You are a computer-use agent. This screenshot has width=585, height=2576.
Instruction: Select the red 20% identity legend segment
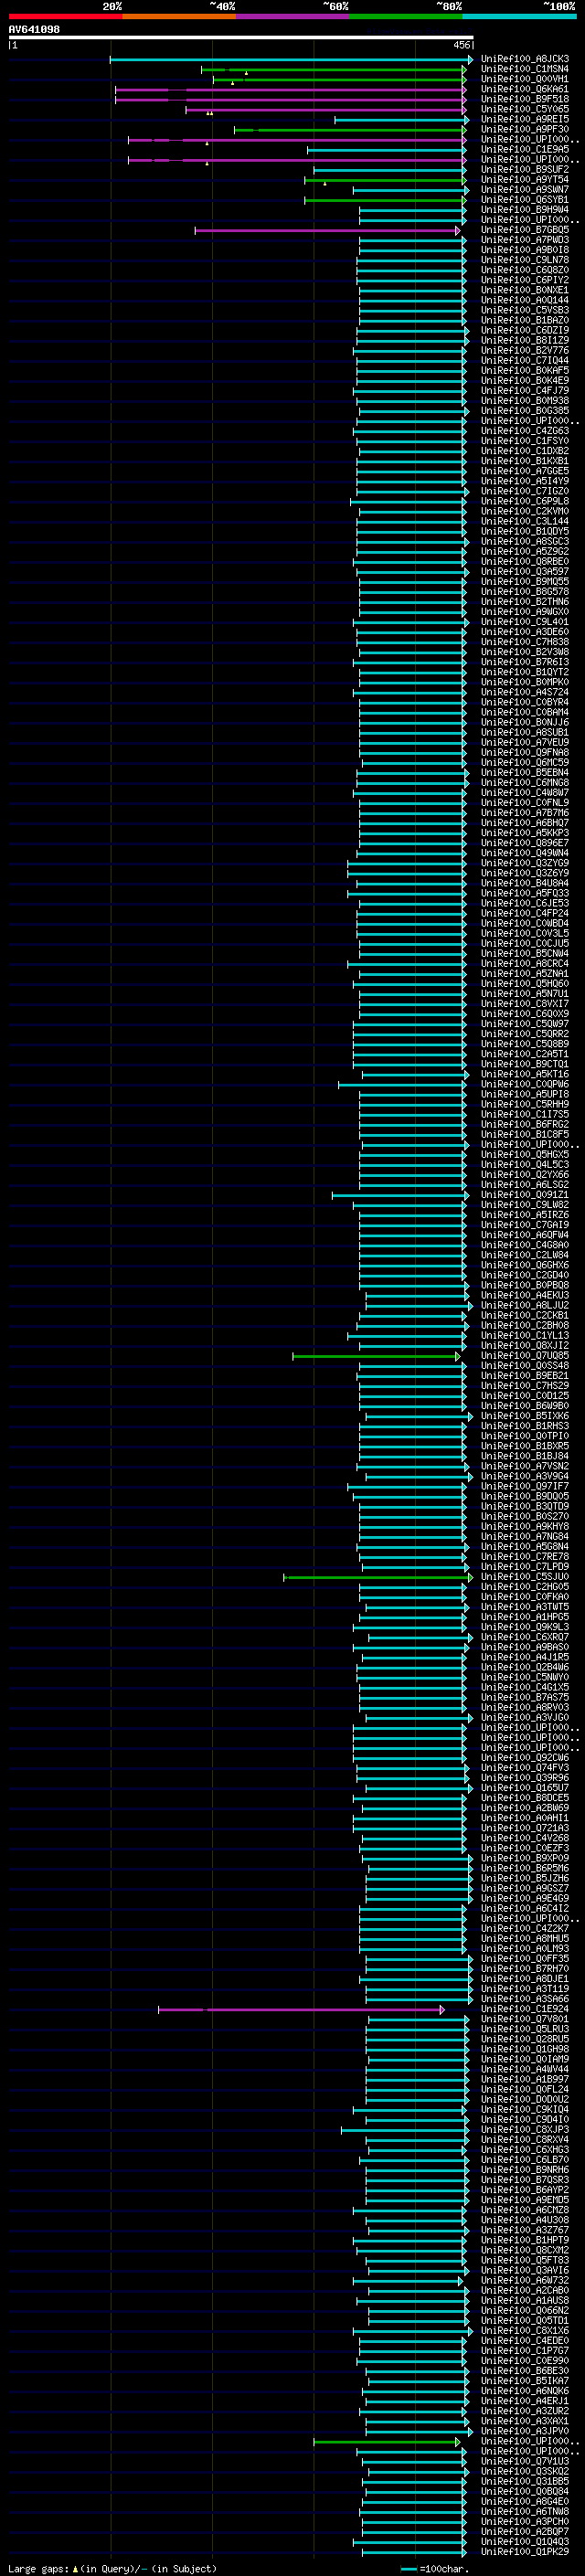[65, 16]
